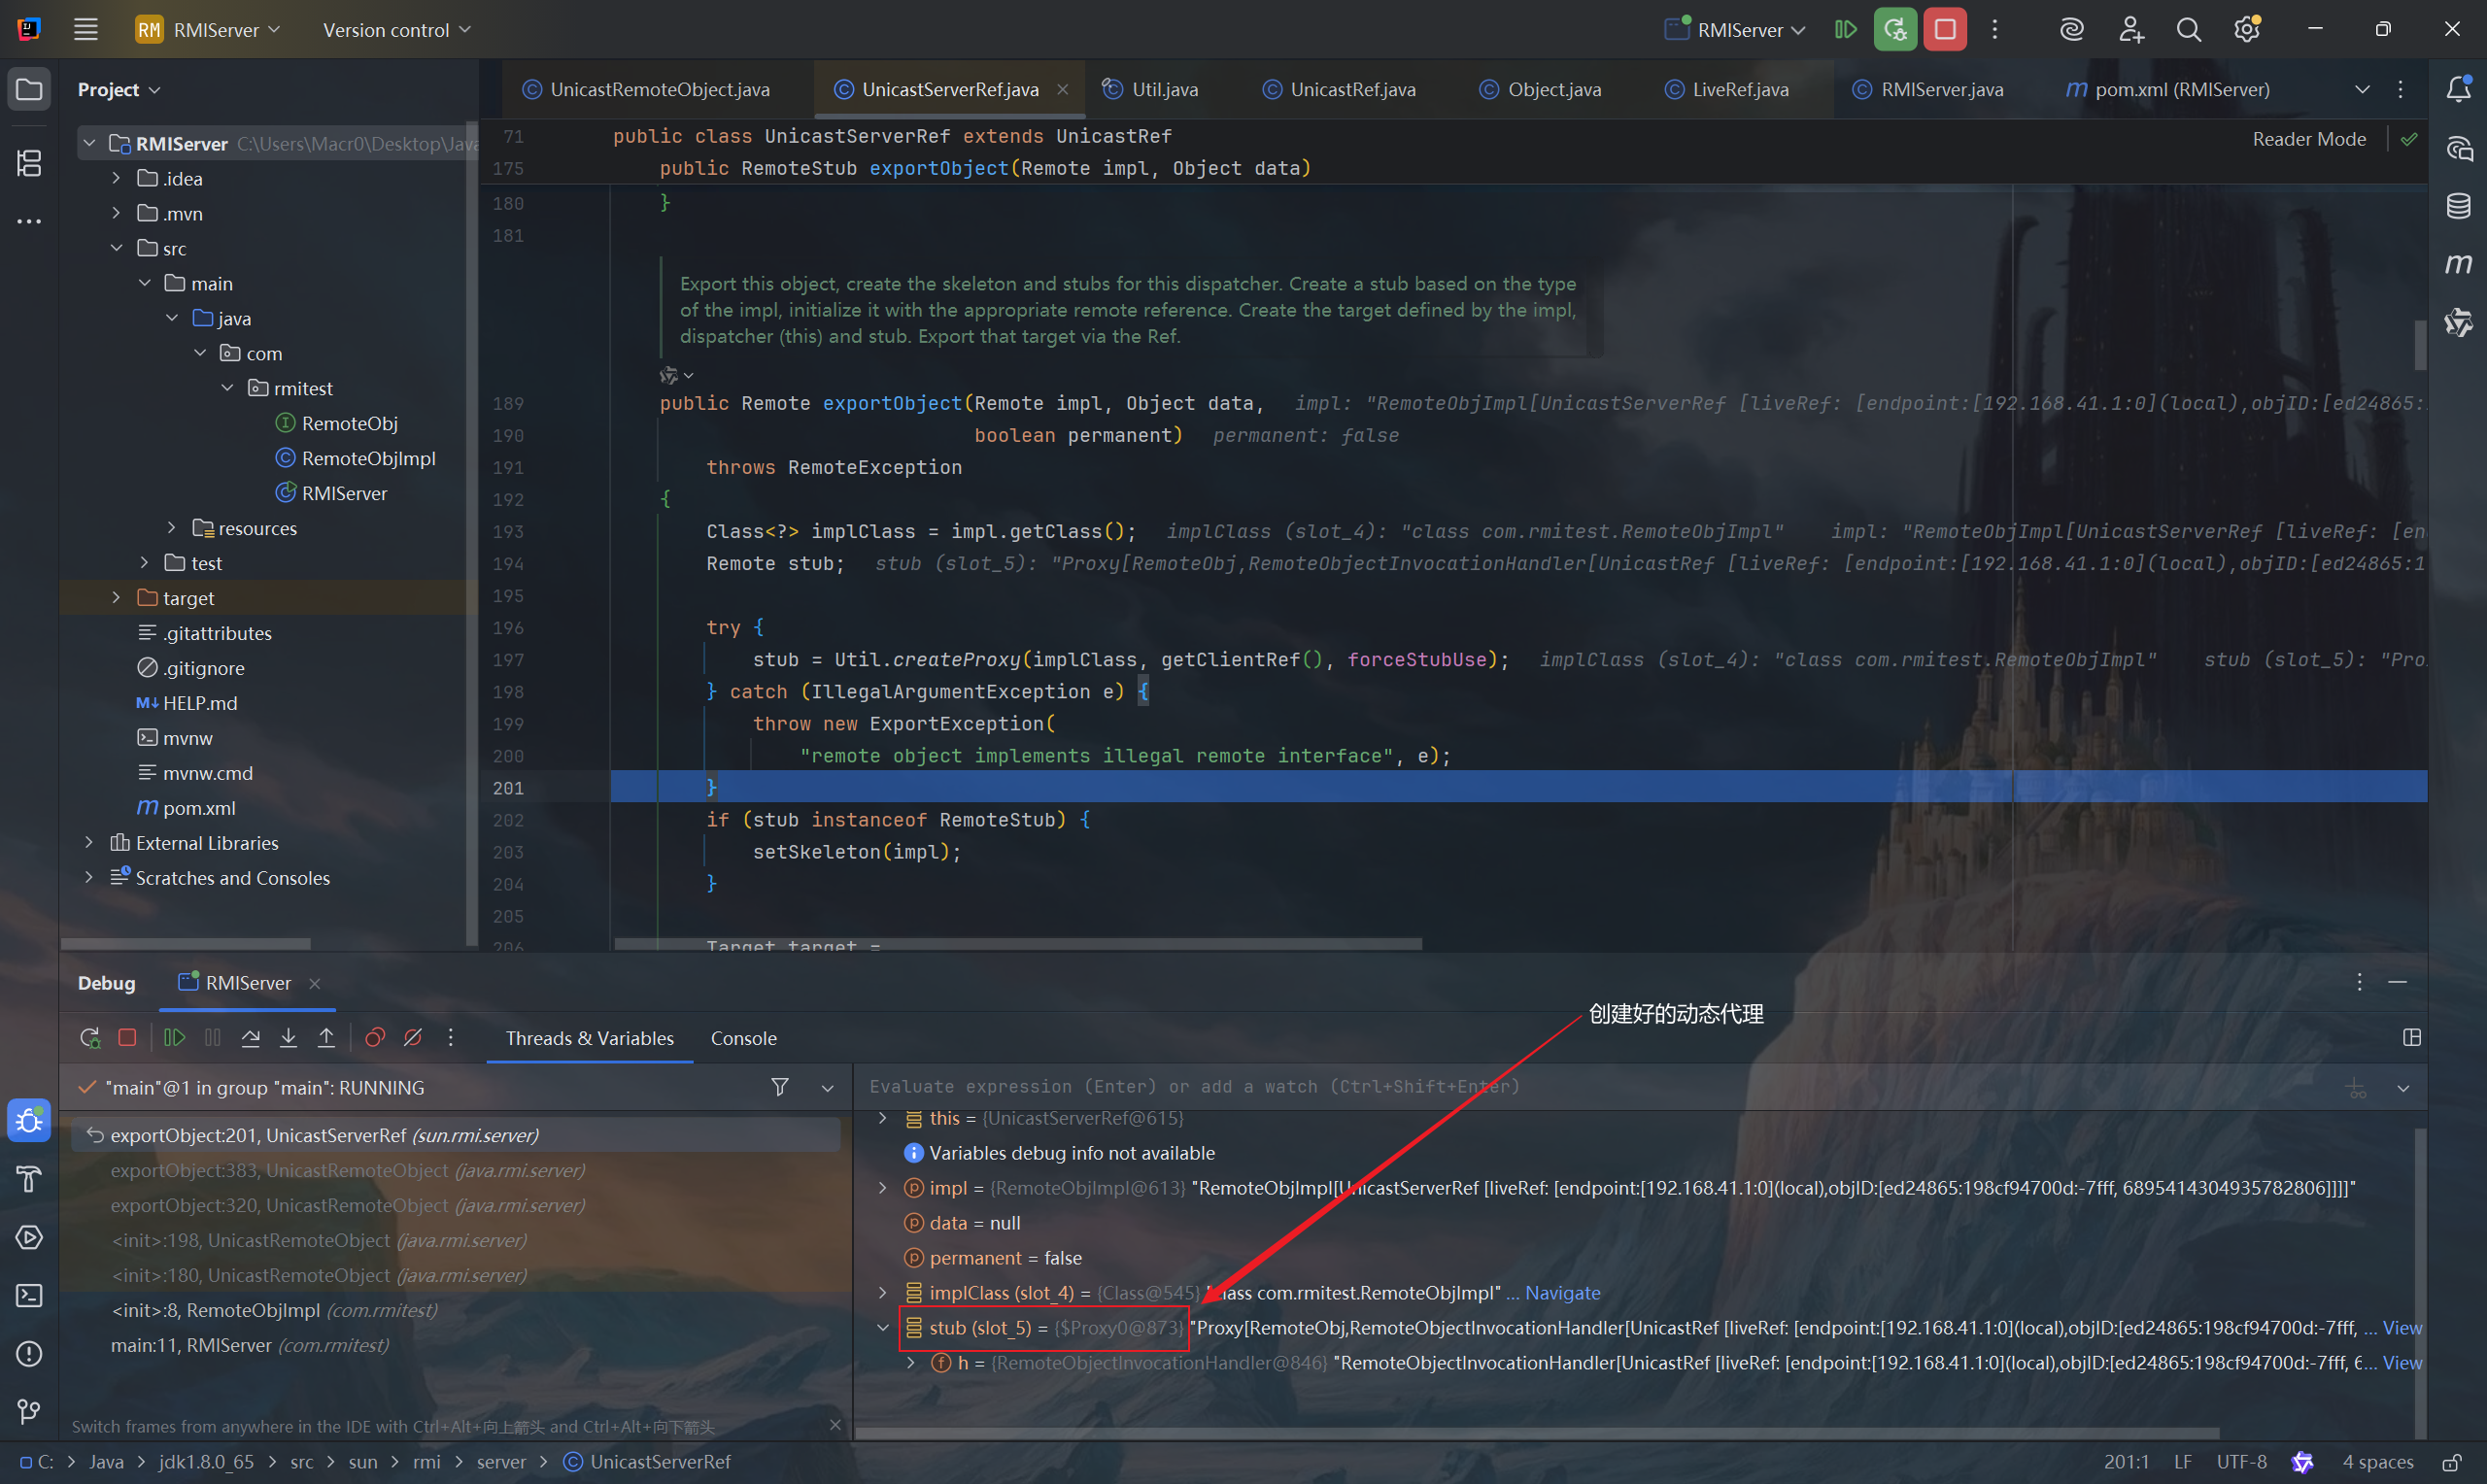Toggle Reader Mode in editor
This screenshot has height=1484, width=2487.
coord(2309,139)
